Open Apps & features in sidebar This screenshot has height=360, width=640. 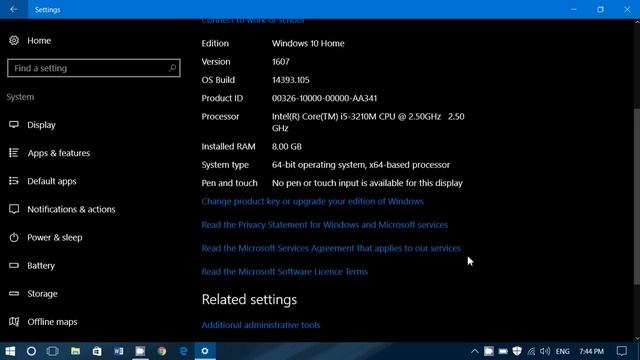(59, 153)
